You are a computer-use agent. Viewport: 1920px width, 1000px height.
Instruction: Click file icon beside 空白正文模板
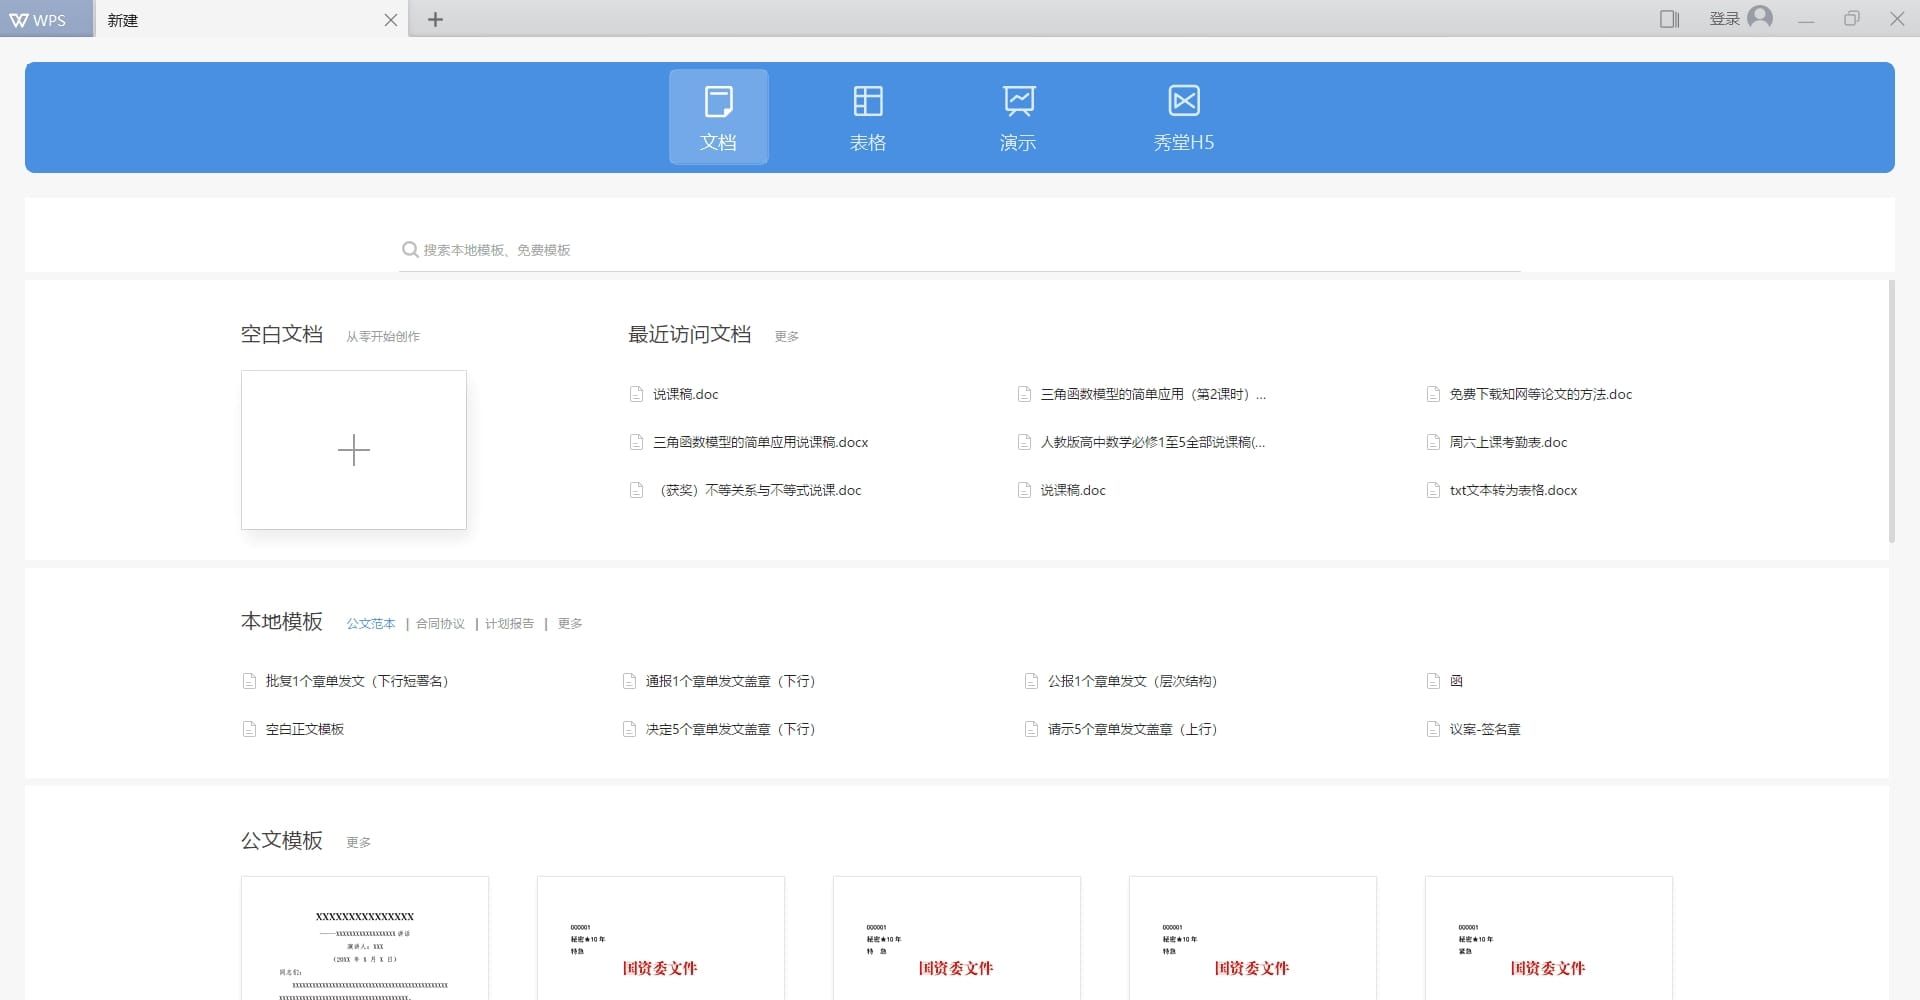point(249,729)
